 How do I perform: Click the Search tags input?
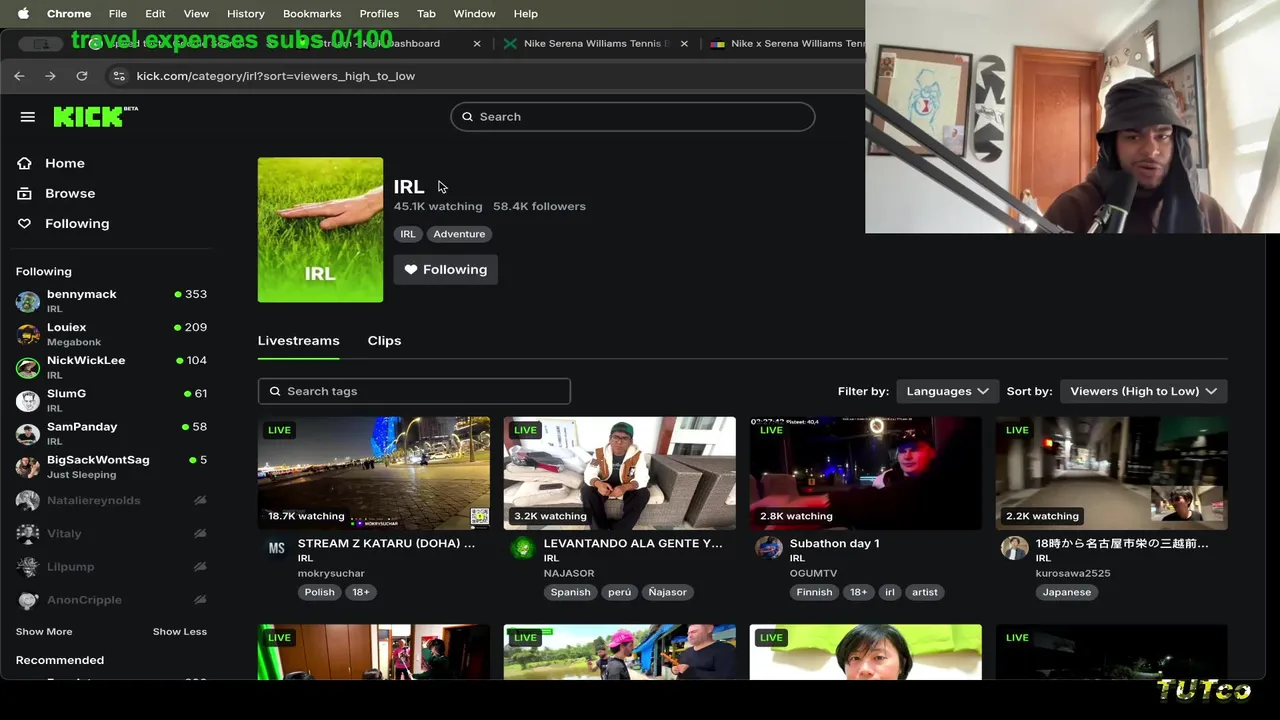click(x=414, y=391)
